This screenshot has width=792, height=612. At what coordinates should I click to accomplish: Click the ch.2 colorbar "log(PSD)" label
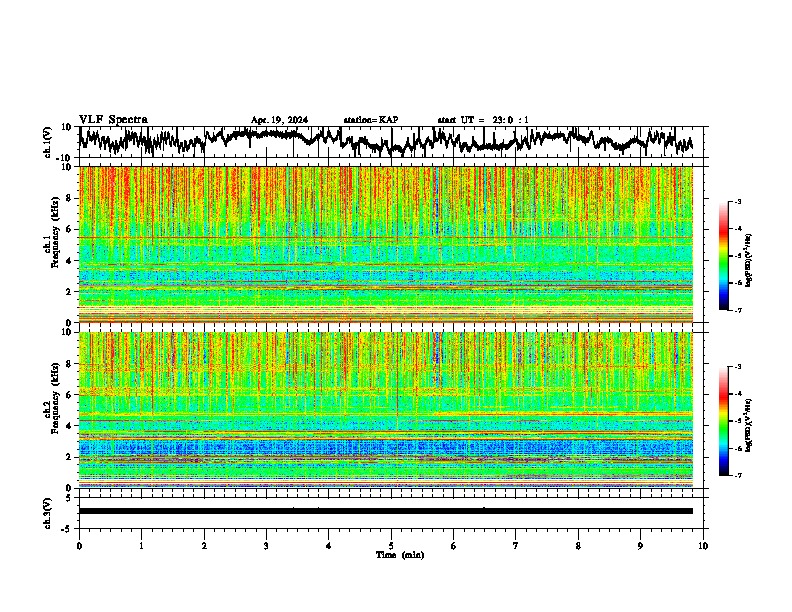[x=749, y=425]
